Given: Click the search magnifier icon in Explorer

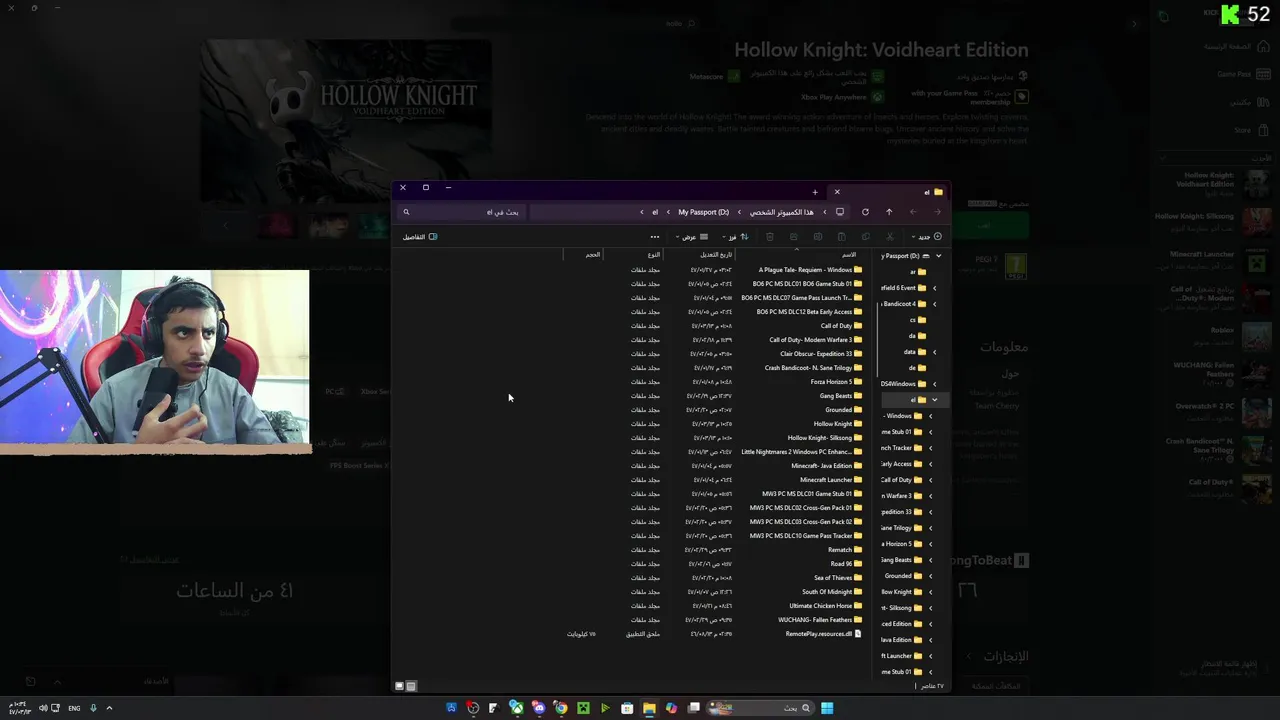Looking at the screenshot, I should [406, 212].
